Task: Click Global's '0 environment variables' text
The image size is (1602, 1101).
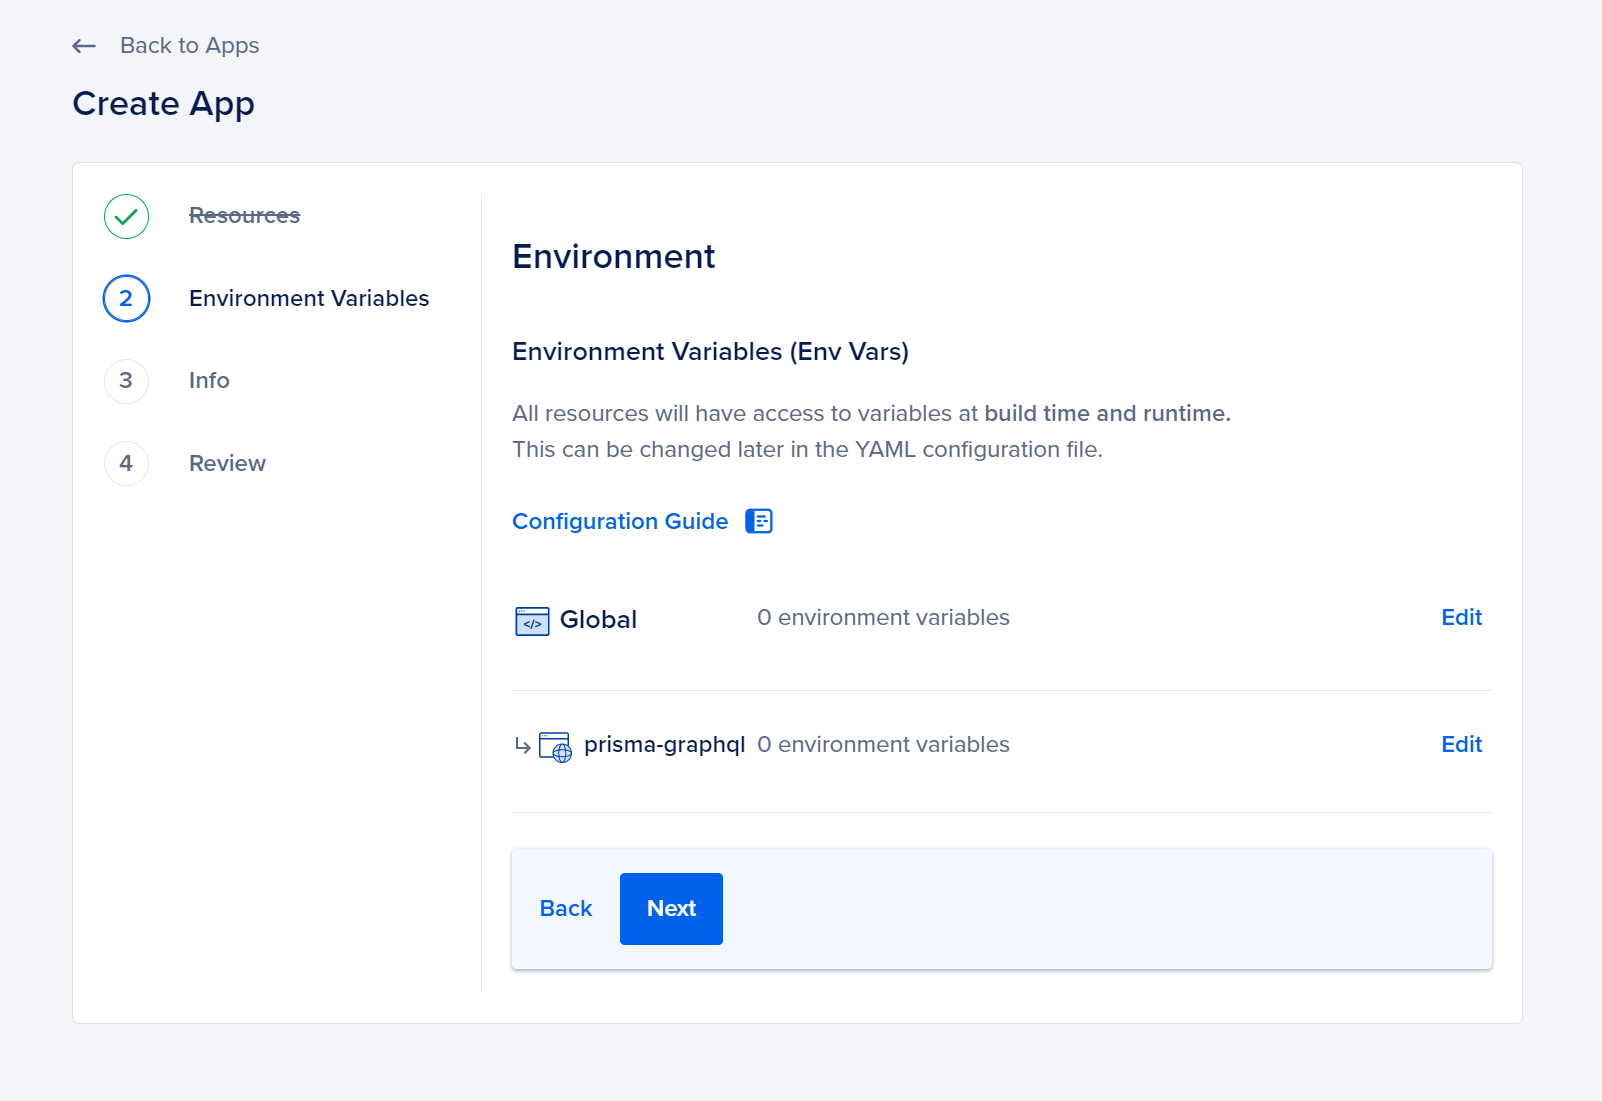Action: [883, 617]
